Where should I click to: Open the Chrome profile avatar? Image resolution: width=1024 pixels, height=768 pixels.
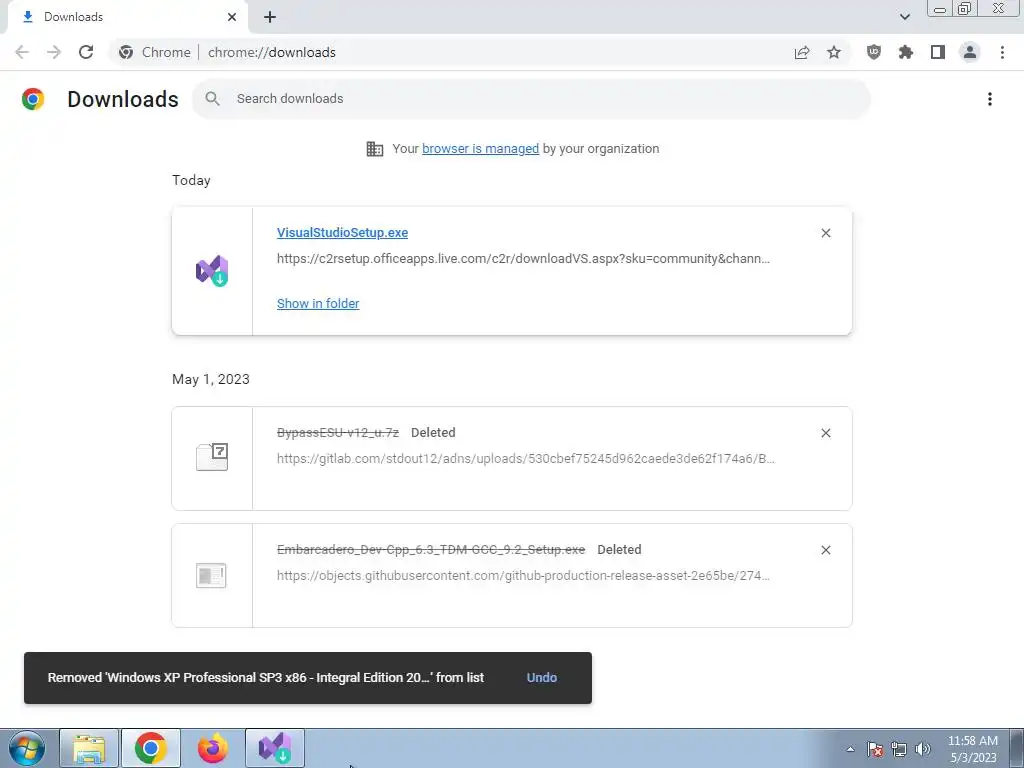click(x=970, y=52)
